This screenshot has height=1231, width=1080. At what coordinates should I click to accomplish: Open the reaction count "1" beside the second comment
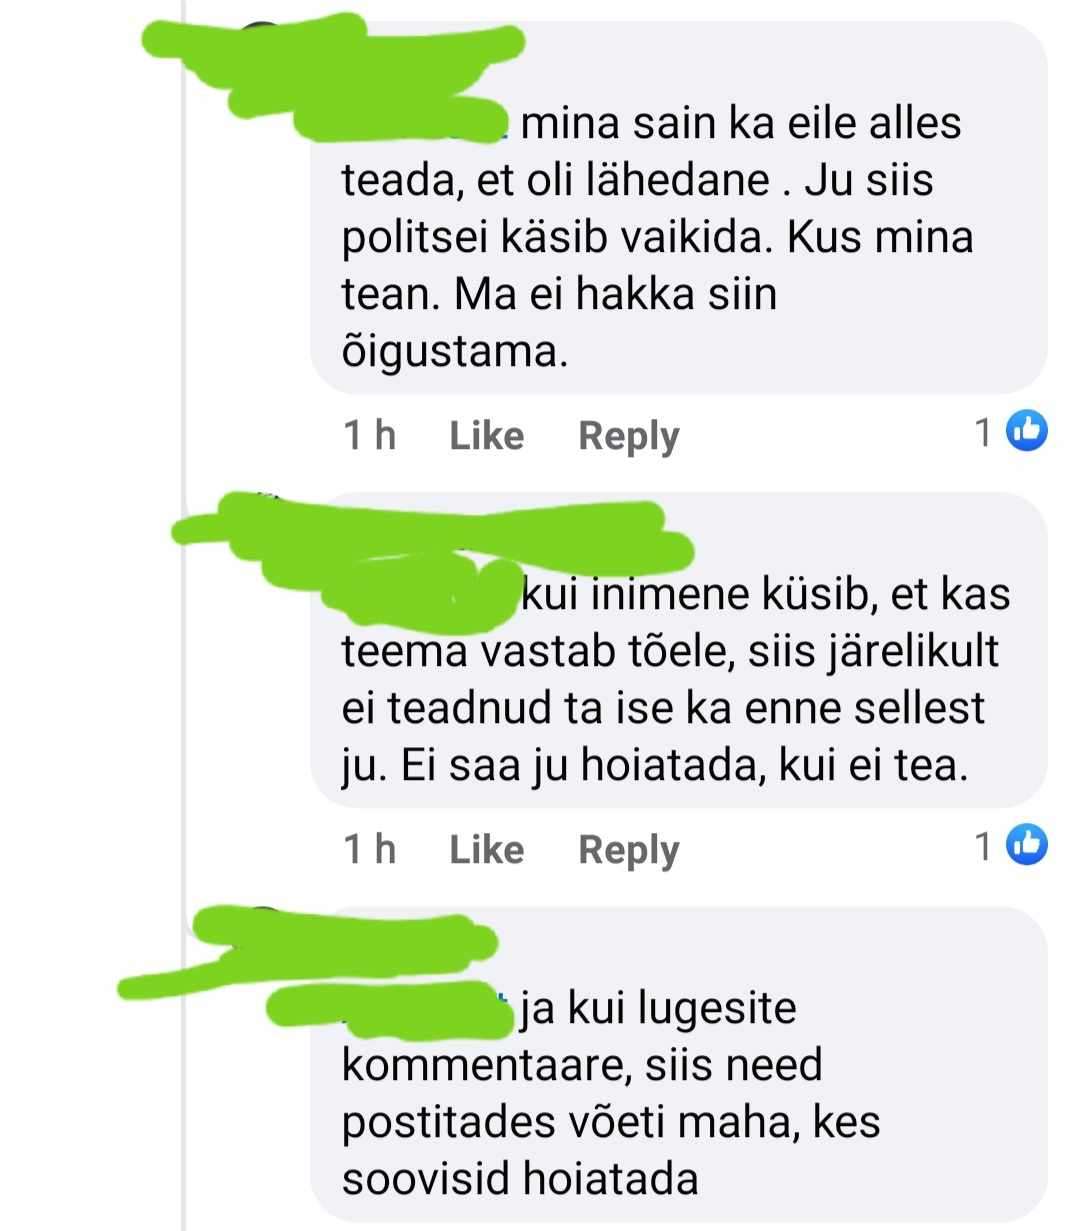(x=984, y=847)
